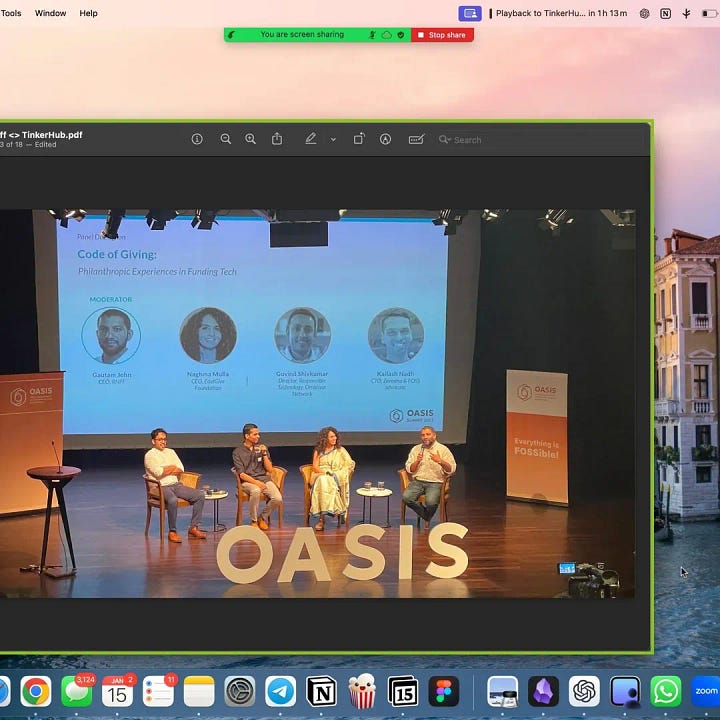The height and width of the screenshot is (720, 720).
Task: Click the battery status menu bar icon
Action: click(710, 13)
